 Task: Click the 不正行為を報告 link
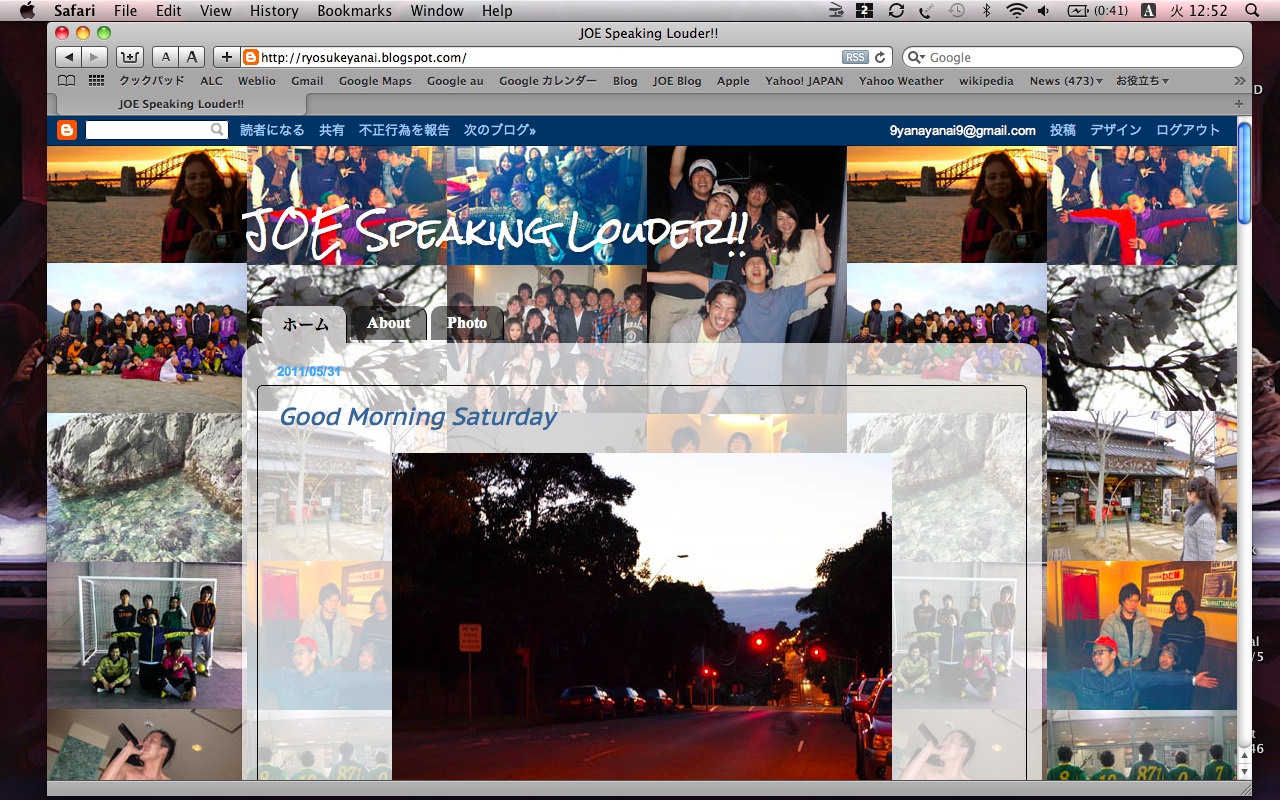(x=404, y=130)
